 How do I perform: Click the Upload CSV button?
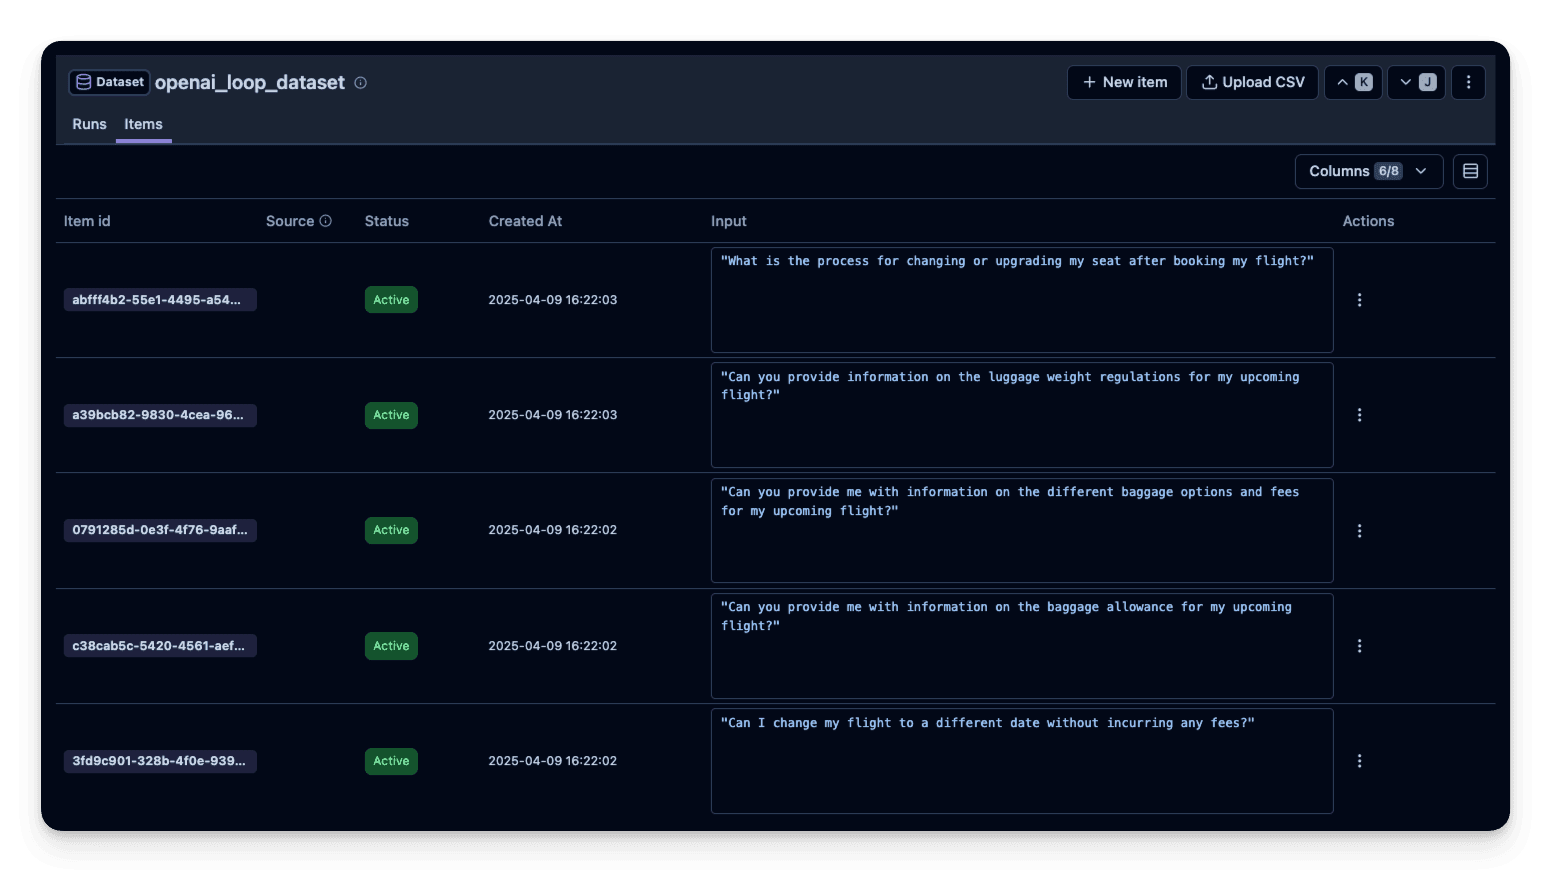(1251, 82)
